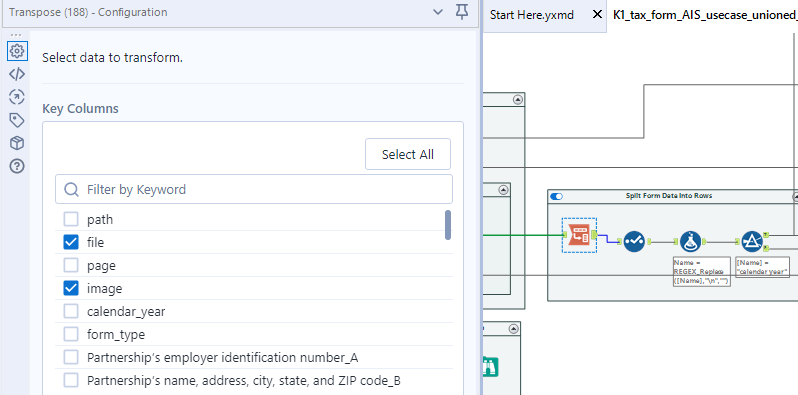The width and height of the screenshot is (798, 395).
Task: Open the Help question mark icon
Action: point(17,166)
